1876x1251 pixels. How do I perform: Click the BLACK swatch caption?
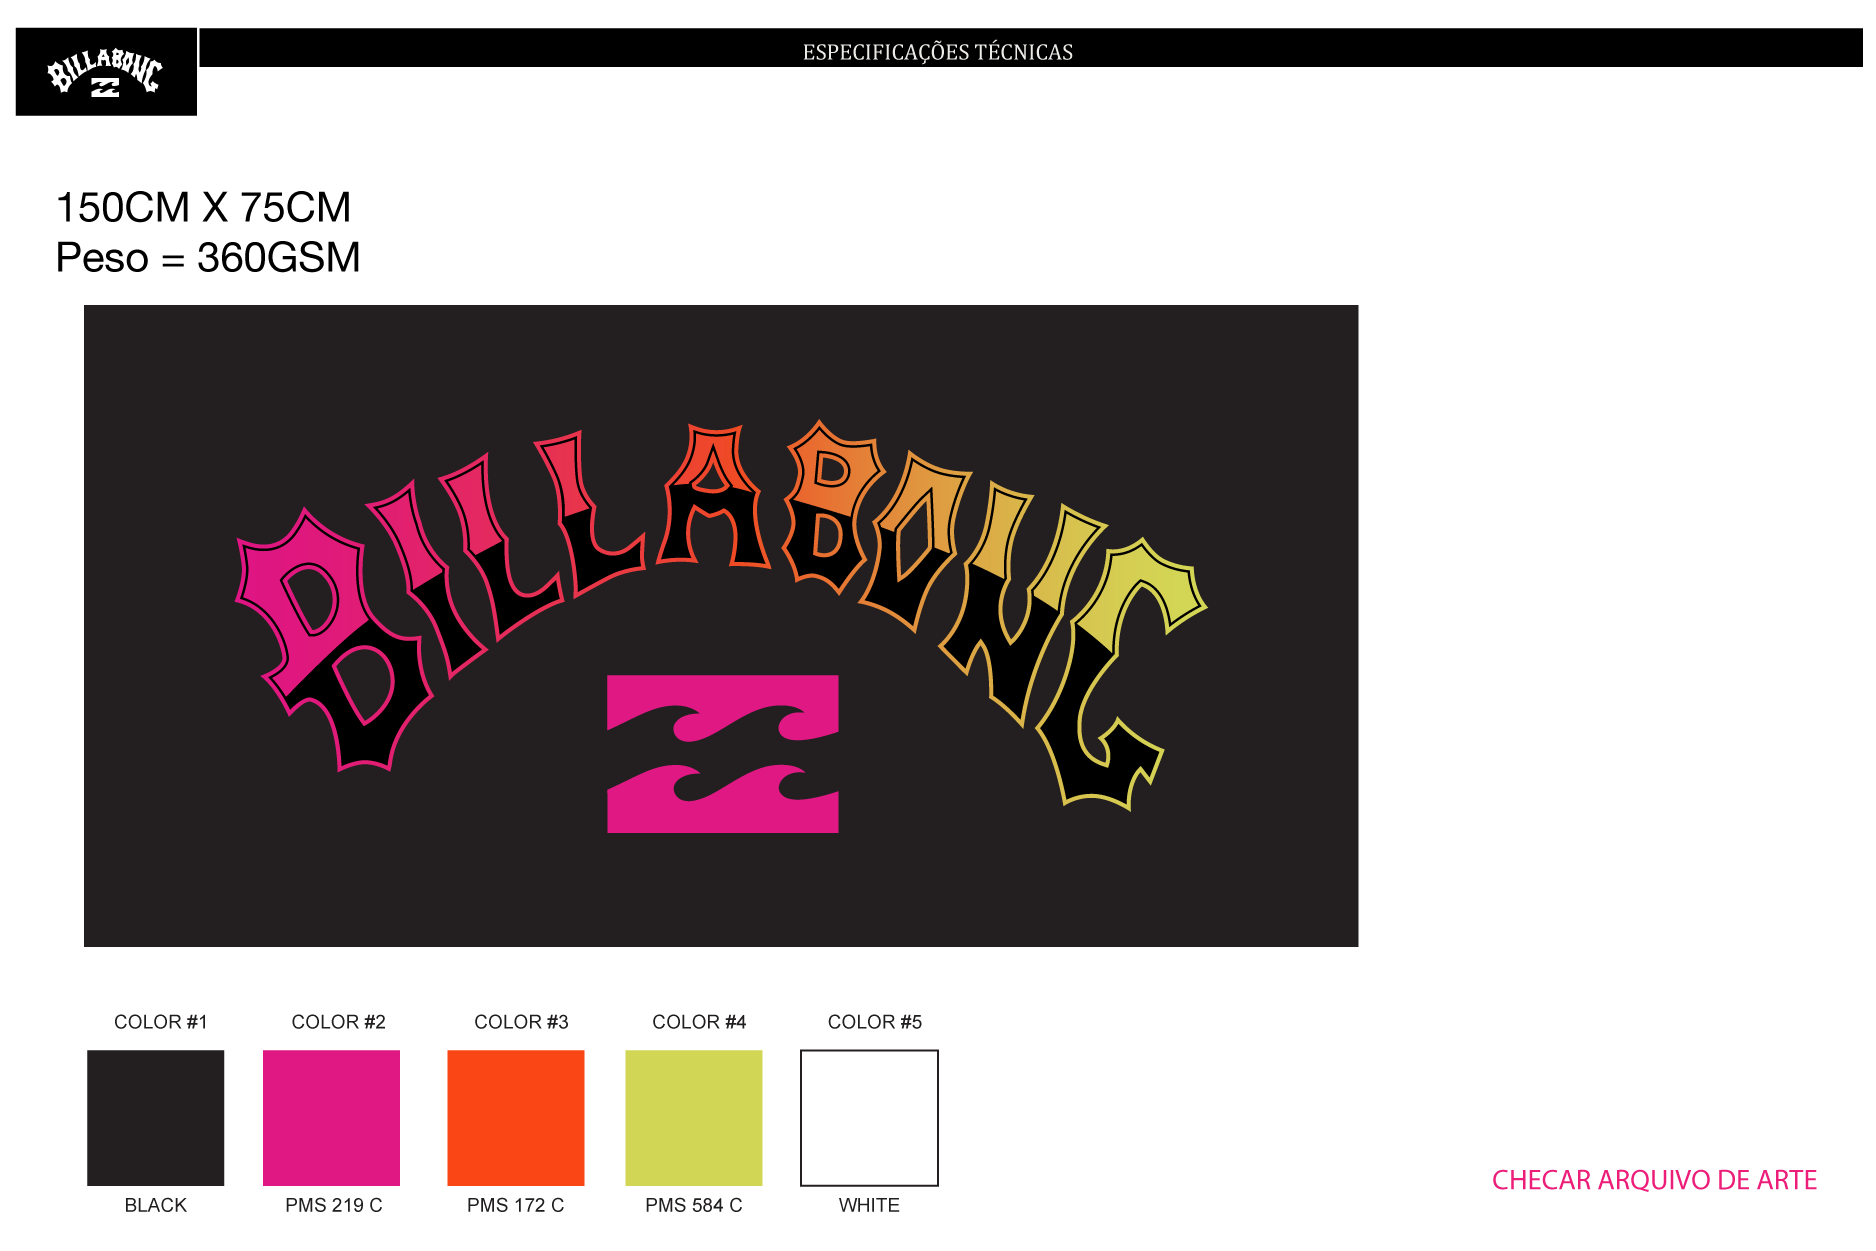point(156,1205)
